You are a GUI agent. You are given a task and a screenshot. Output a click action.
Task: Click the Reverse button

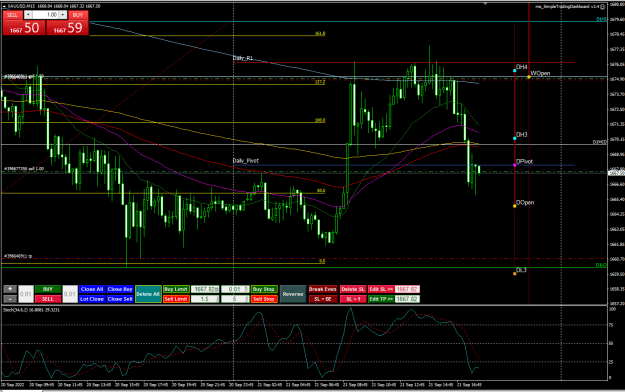point(293,294)
